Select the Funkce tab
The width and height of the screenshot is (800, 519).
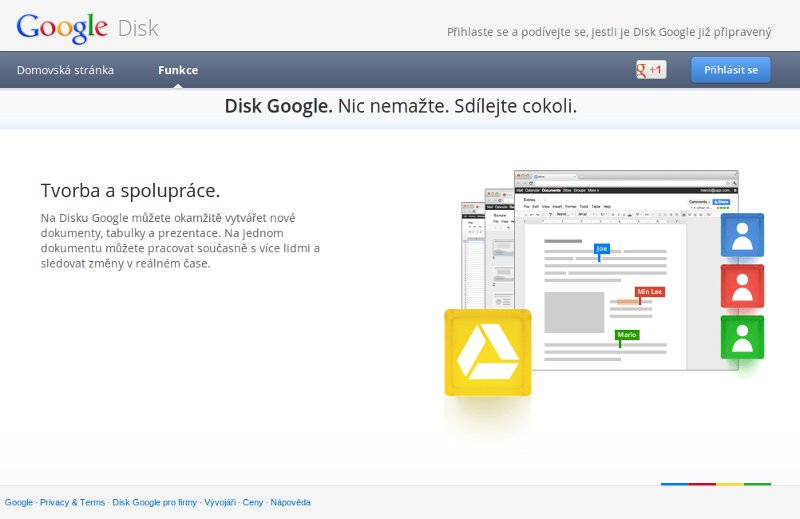tap(178, 70)
